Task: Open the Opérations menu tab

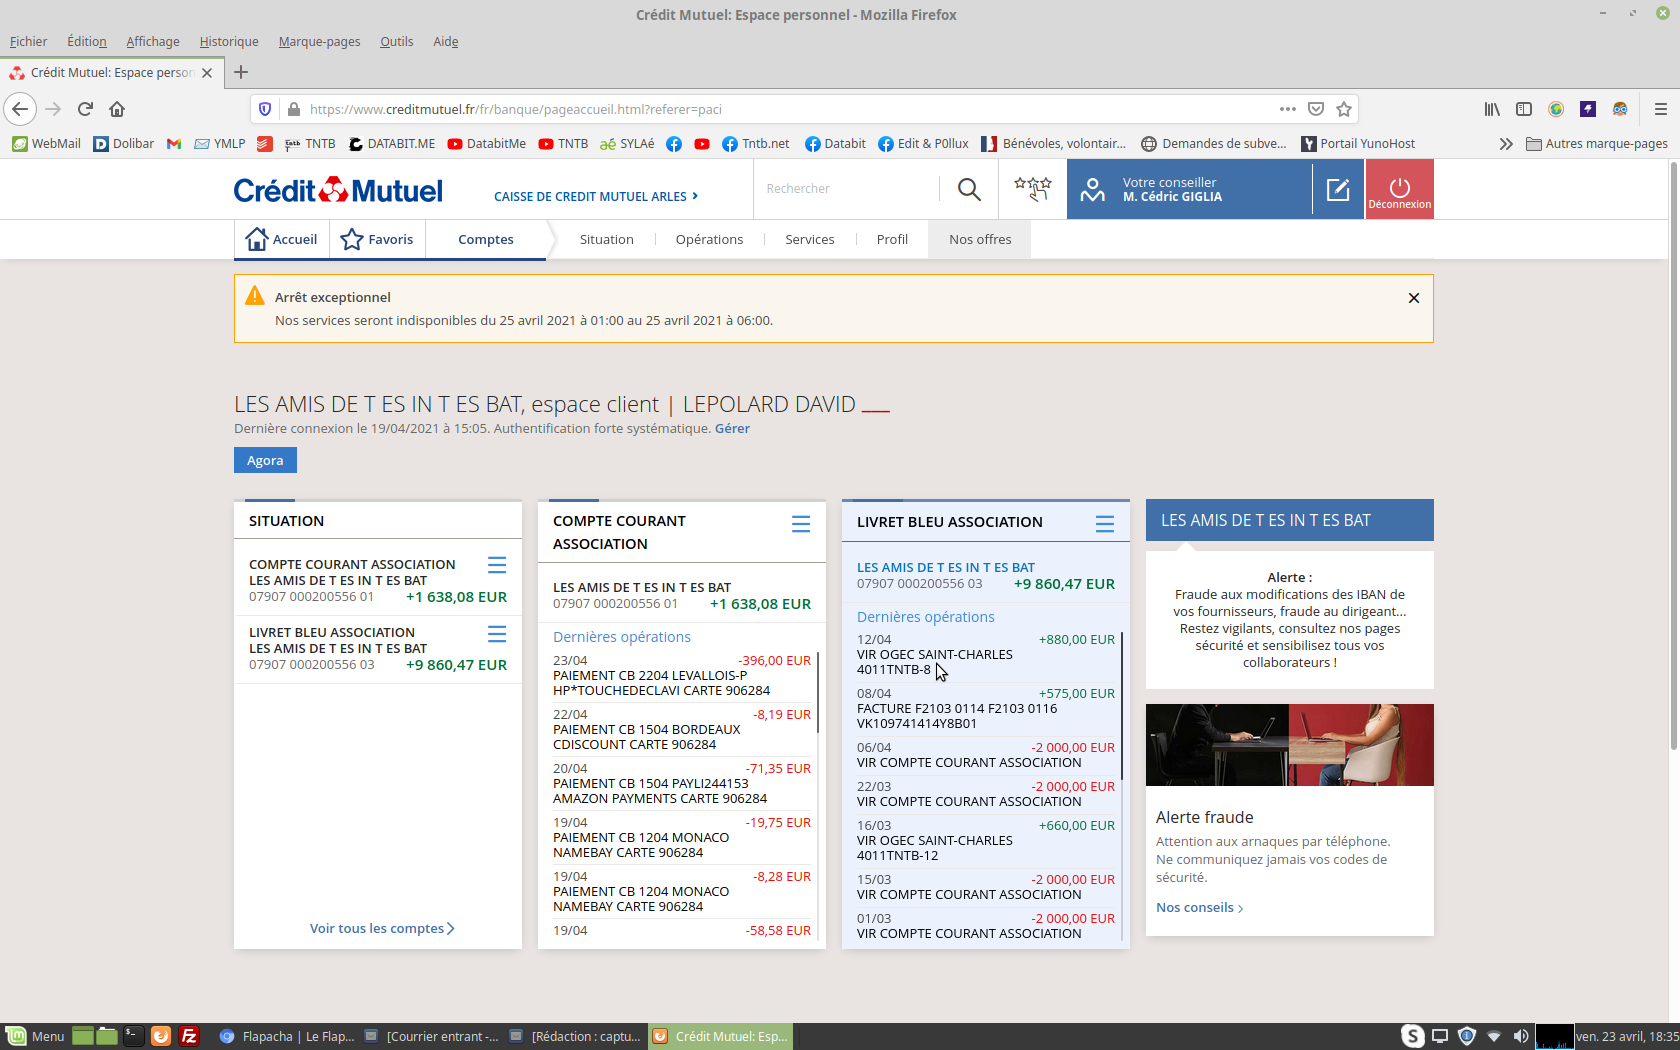Action: point(709,239)
